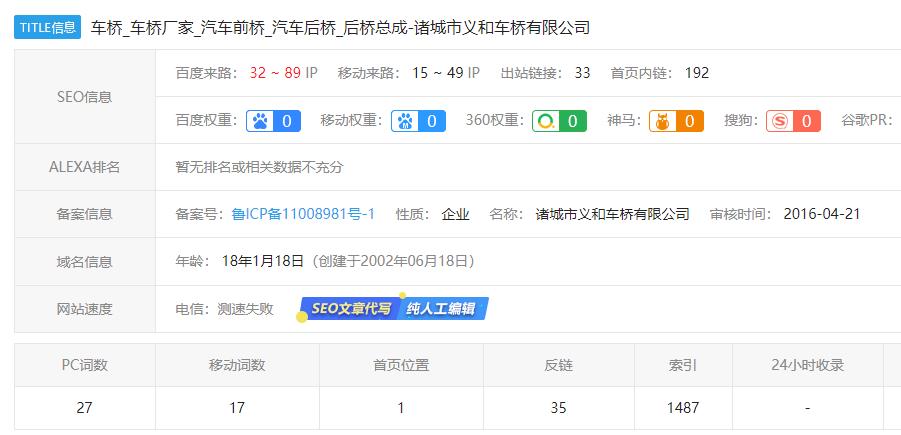Click the SEO信息 row label
Screen dimensions: 901x435
[x=84, y=97]
